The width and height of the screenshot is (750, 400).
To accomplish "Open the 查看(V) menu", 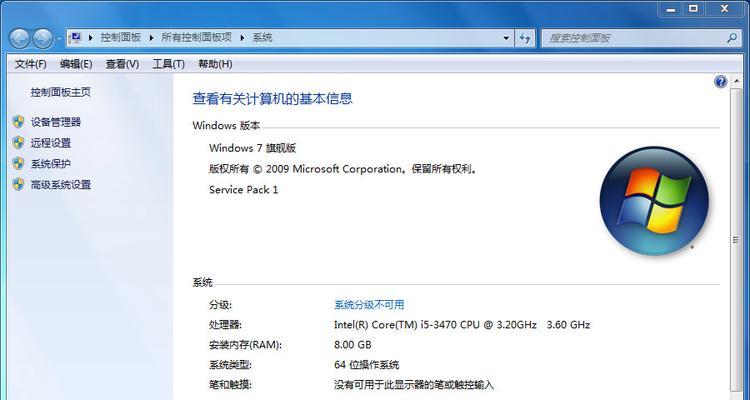I will point(122,64).
